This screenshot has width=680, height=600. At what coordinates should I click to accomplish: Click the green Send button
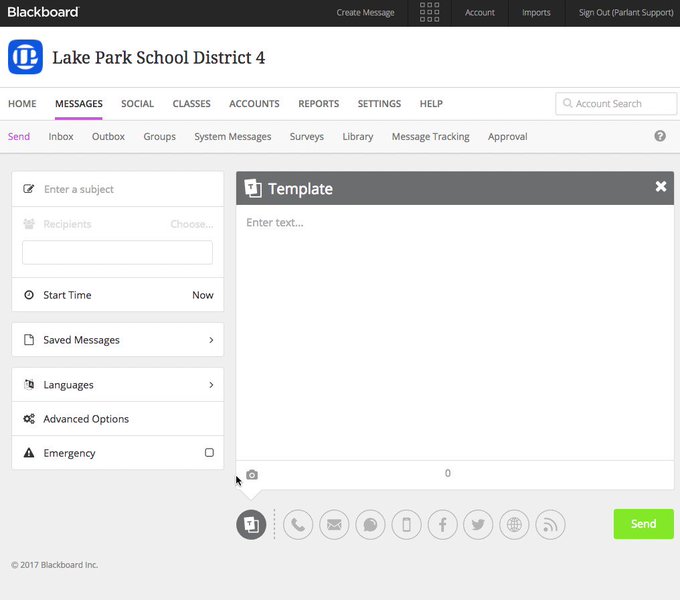(644, 524)
